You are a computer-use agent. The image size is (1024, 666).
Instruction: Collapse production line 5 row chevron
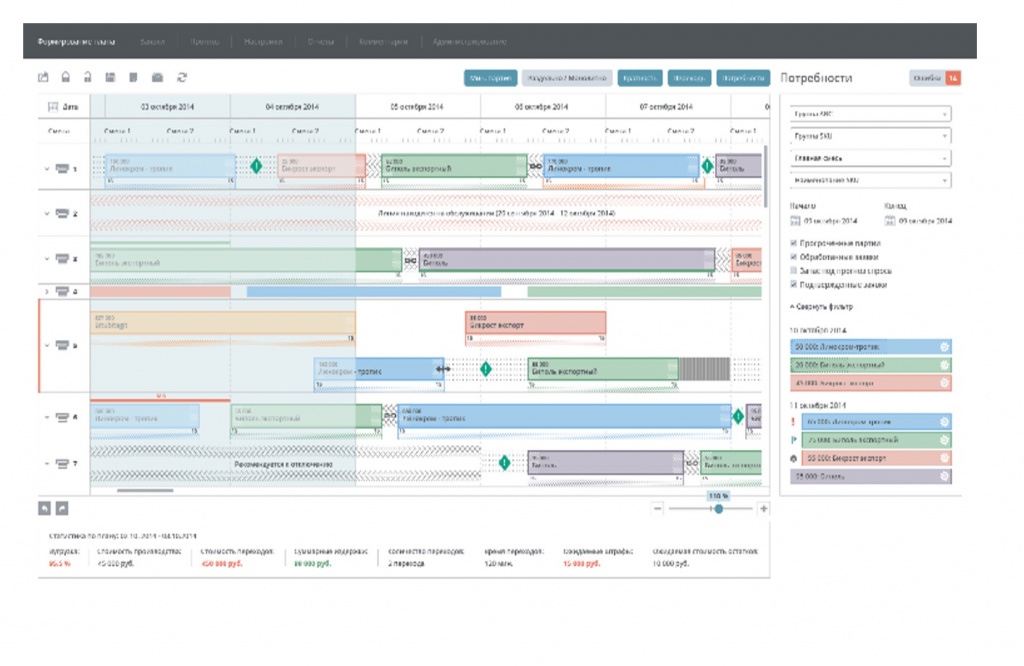[x=47, y=345]
